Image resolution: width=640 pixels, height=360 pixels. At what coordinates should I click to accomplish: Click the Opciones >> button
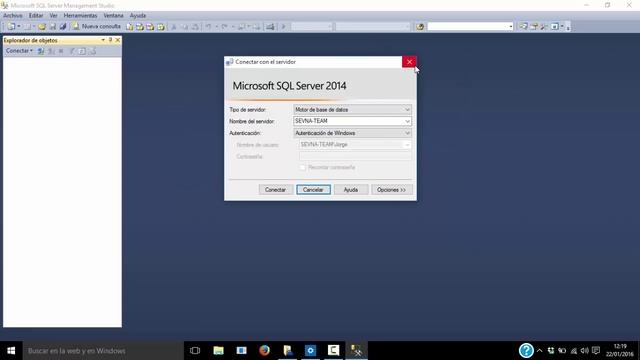[391, 190]
